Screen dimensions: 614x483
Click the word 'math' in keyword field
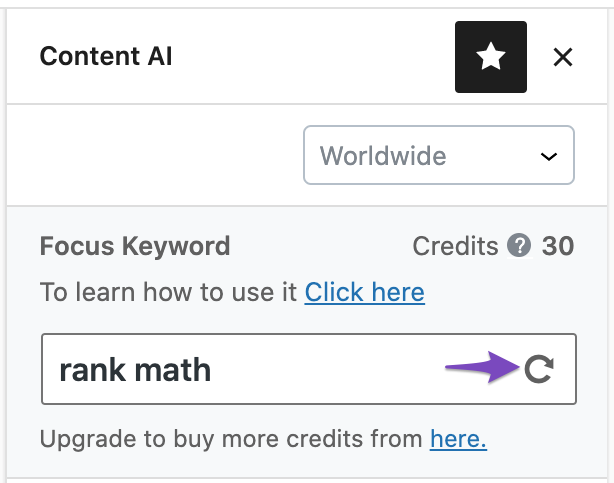(x=173, y=370)
